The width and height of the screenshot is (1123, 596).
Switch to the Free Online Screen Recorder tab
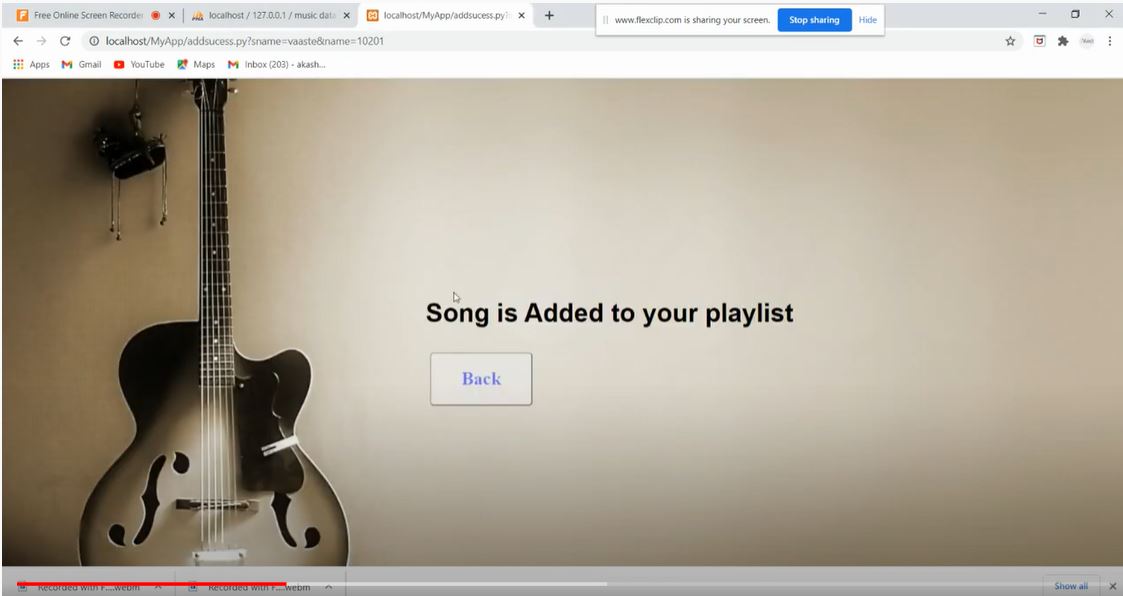coord(85,16)
